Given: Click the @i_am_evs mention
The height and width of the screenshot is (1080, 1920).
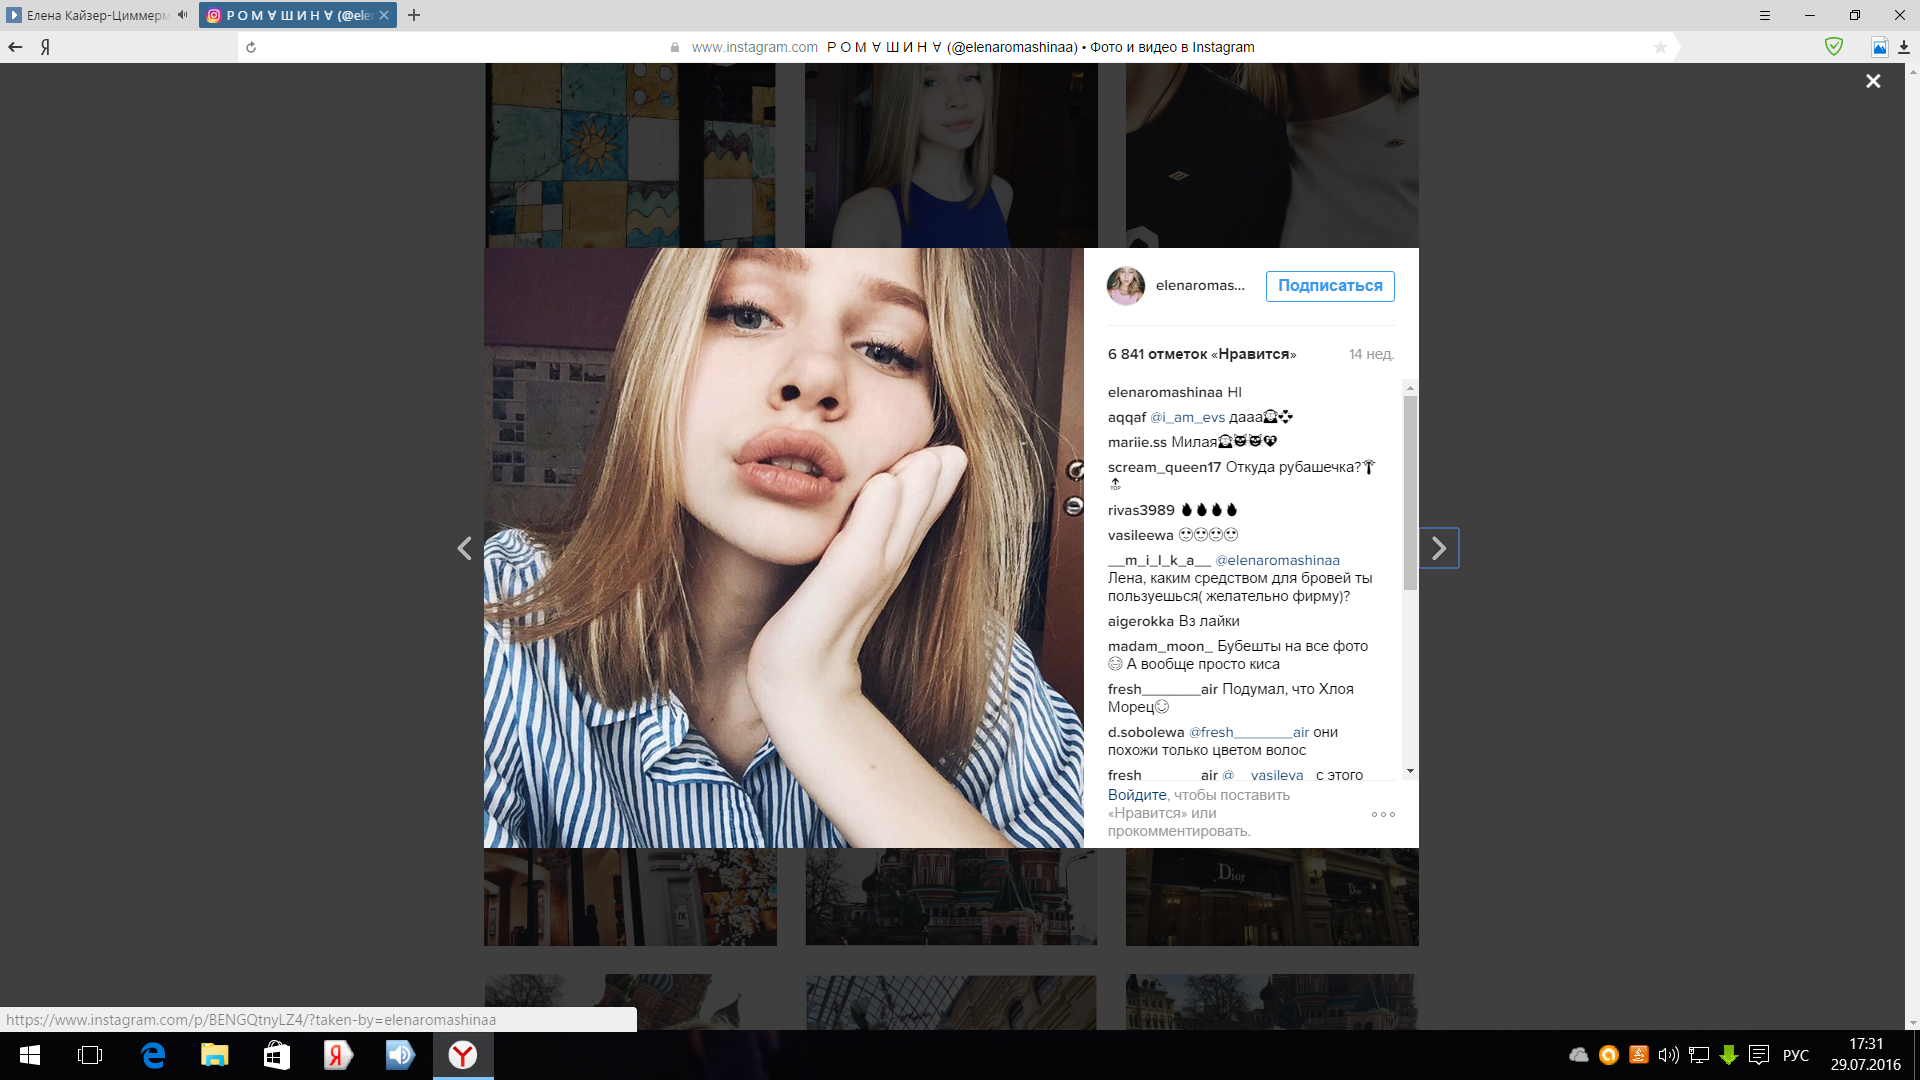Looking at the screenshot, I should pos(1187,417).
